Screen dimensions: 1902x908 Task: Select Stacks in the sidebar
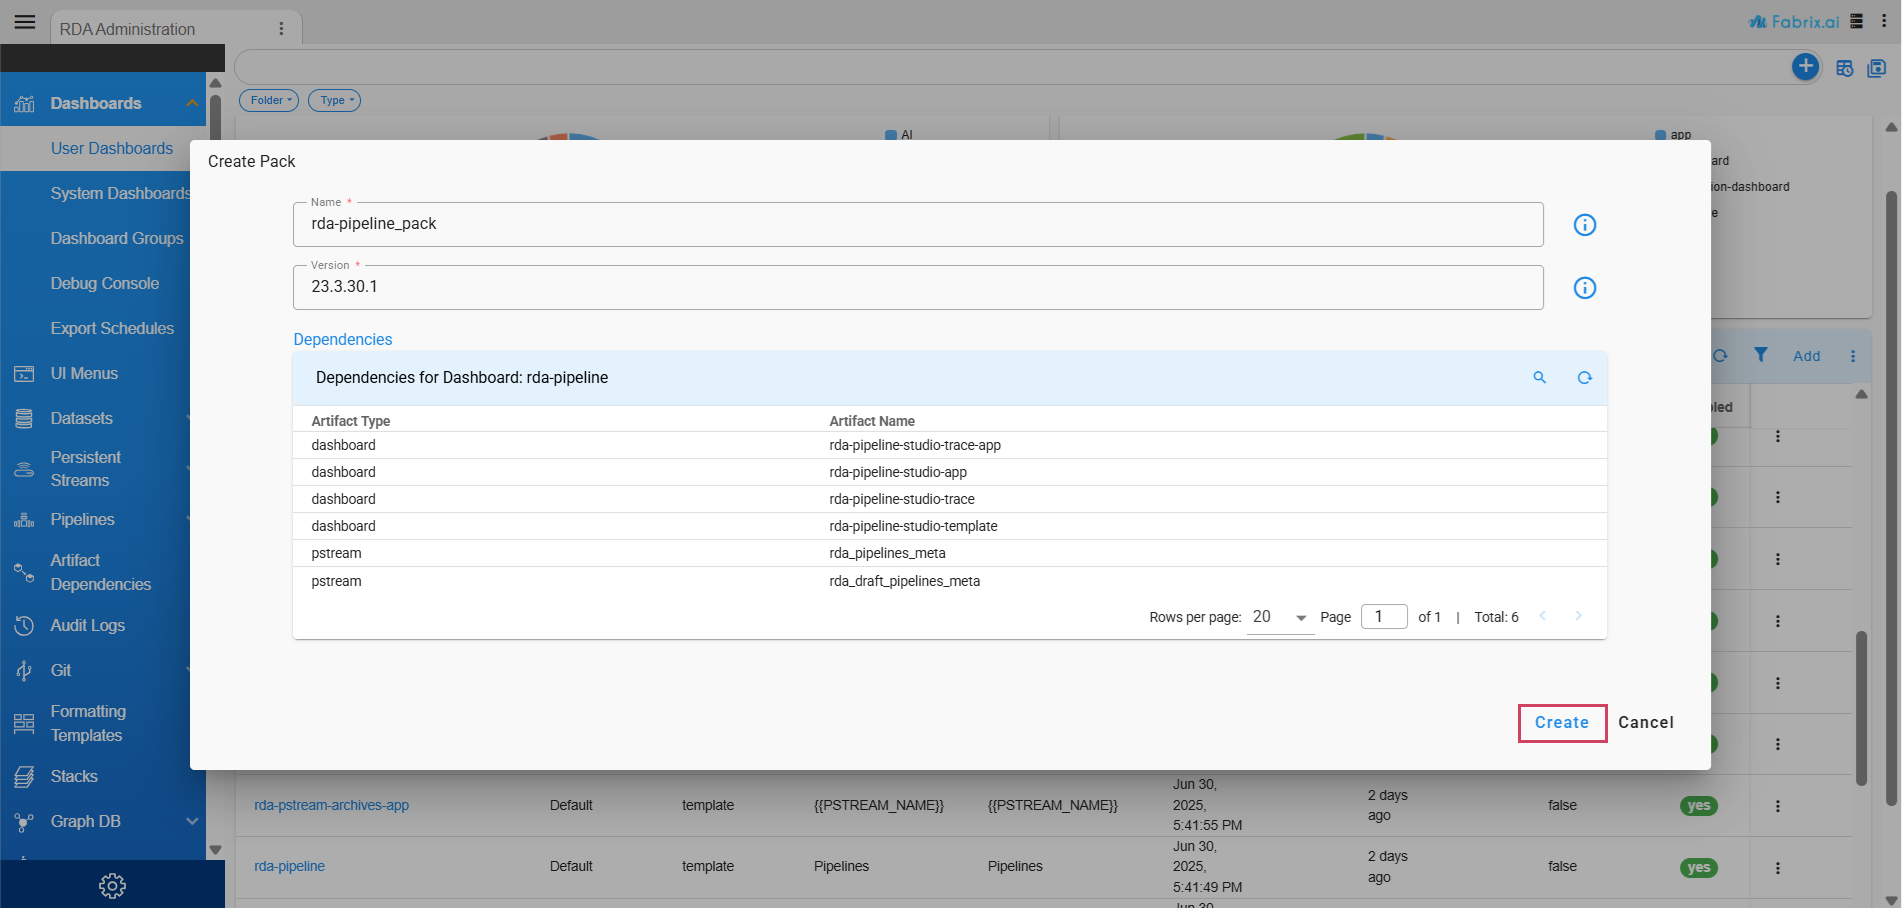pyautogui.click(x=74, y=776)
